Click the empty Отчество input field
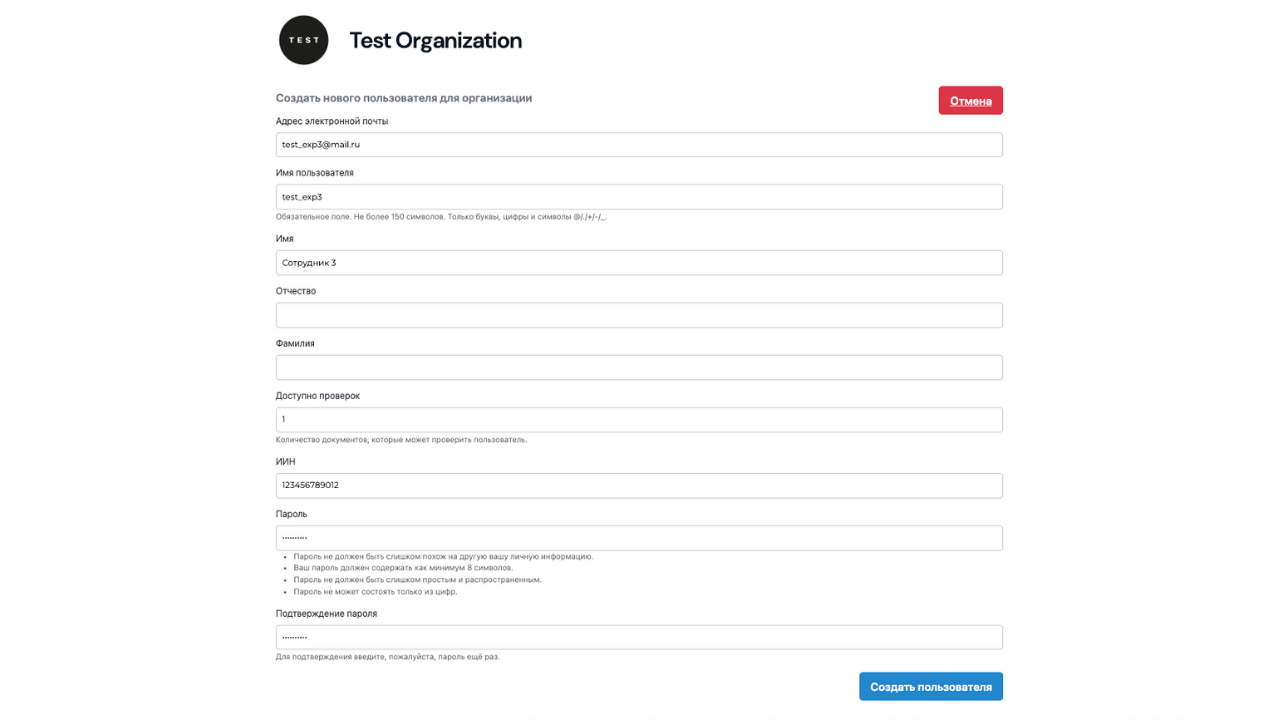Viewport: 1280px width, 720px height. point(639,315)
